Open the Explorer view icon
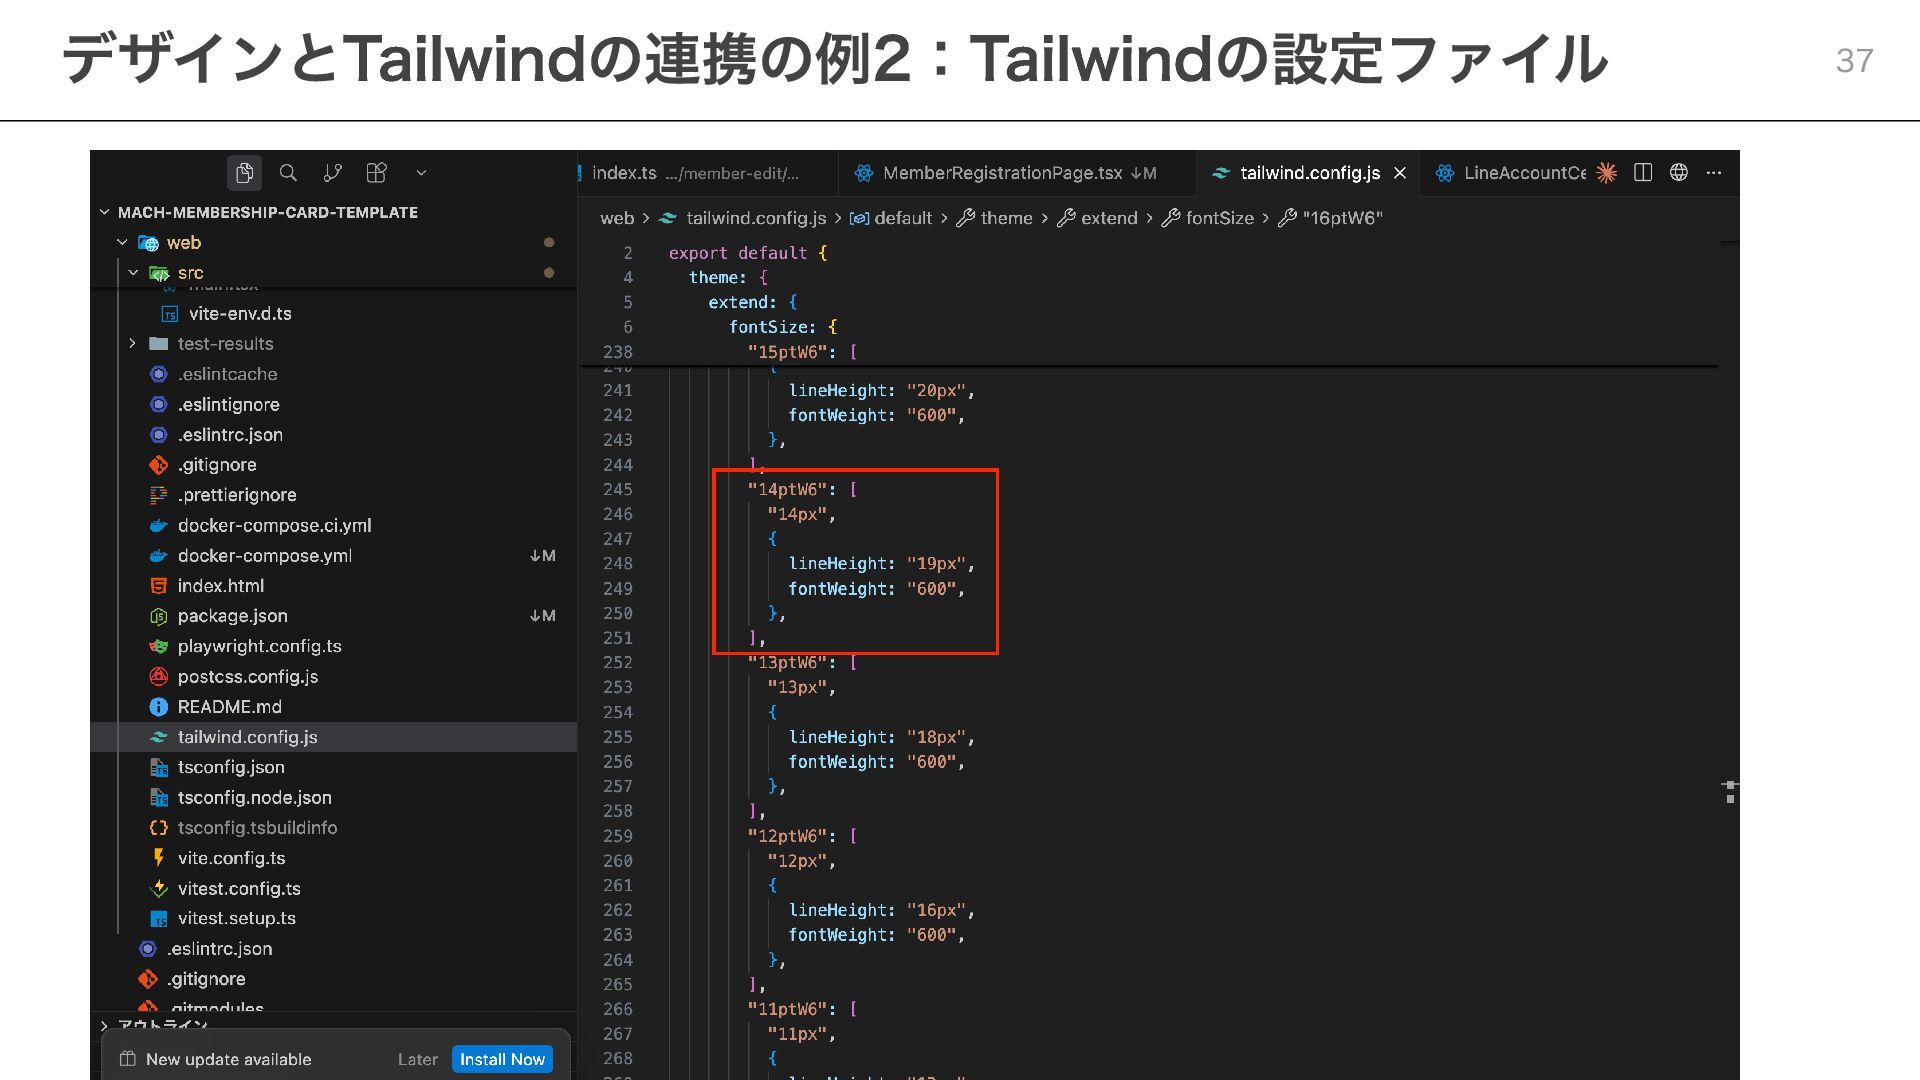Image resolution: width=1920 pixels, height=1080 pixels. (x=244, y=173)
